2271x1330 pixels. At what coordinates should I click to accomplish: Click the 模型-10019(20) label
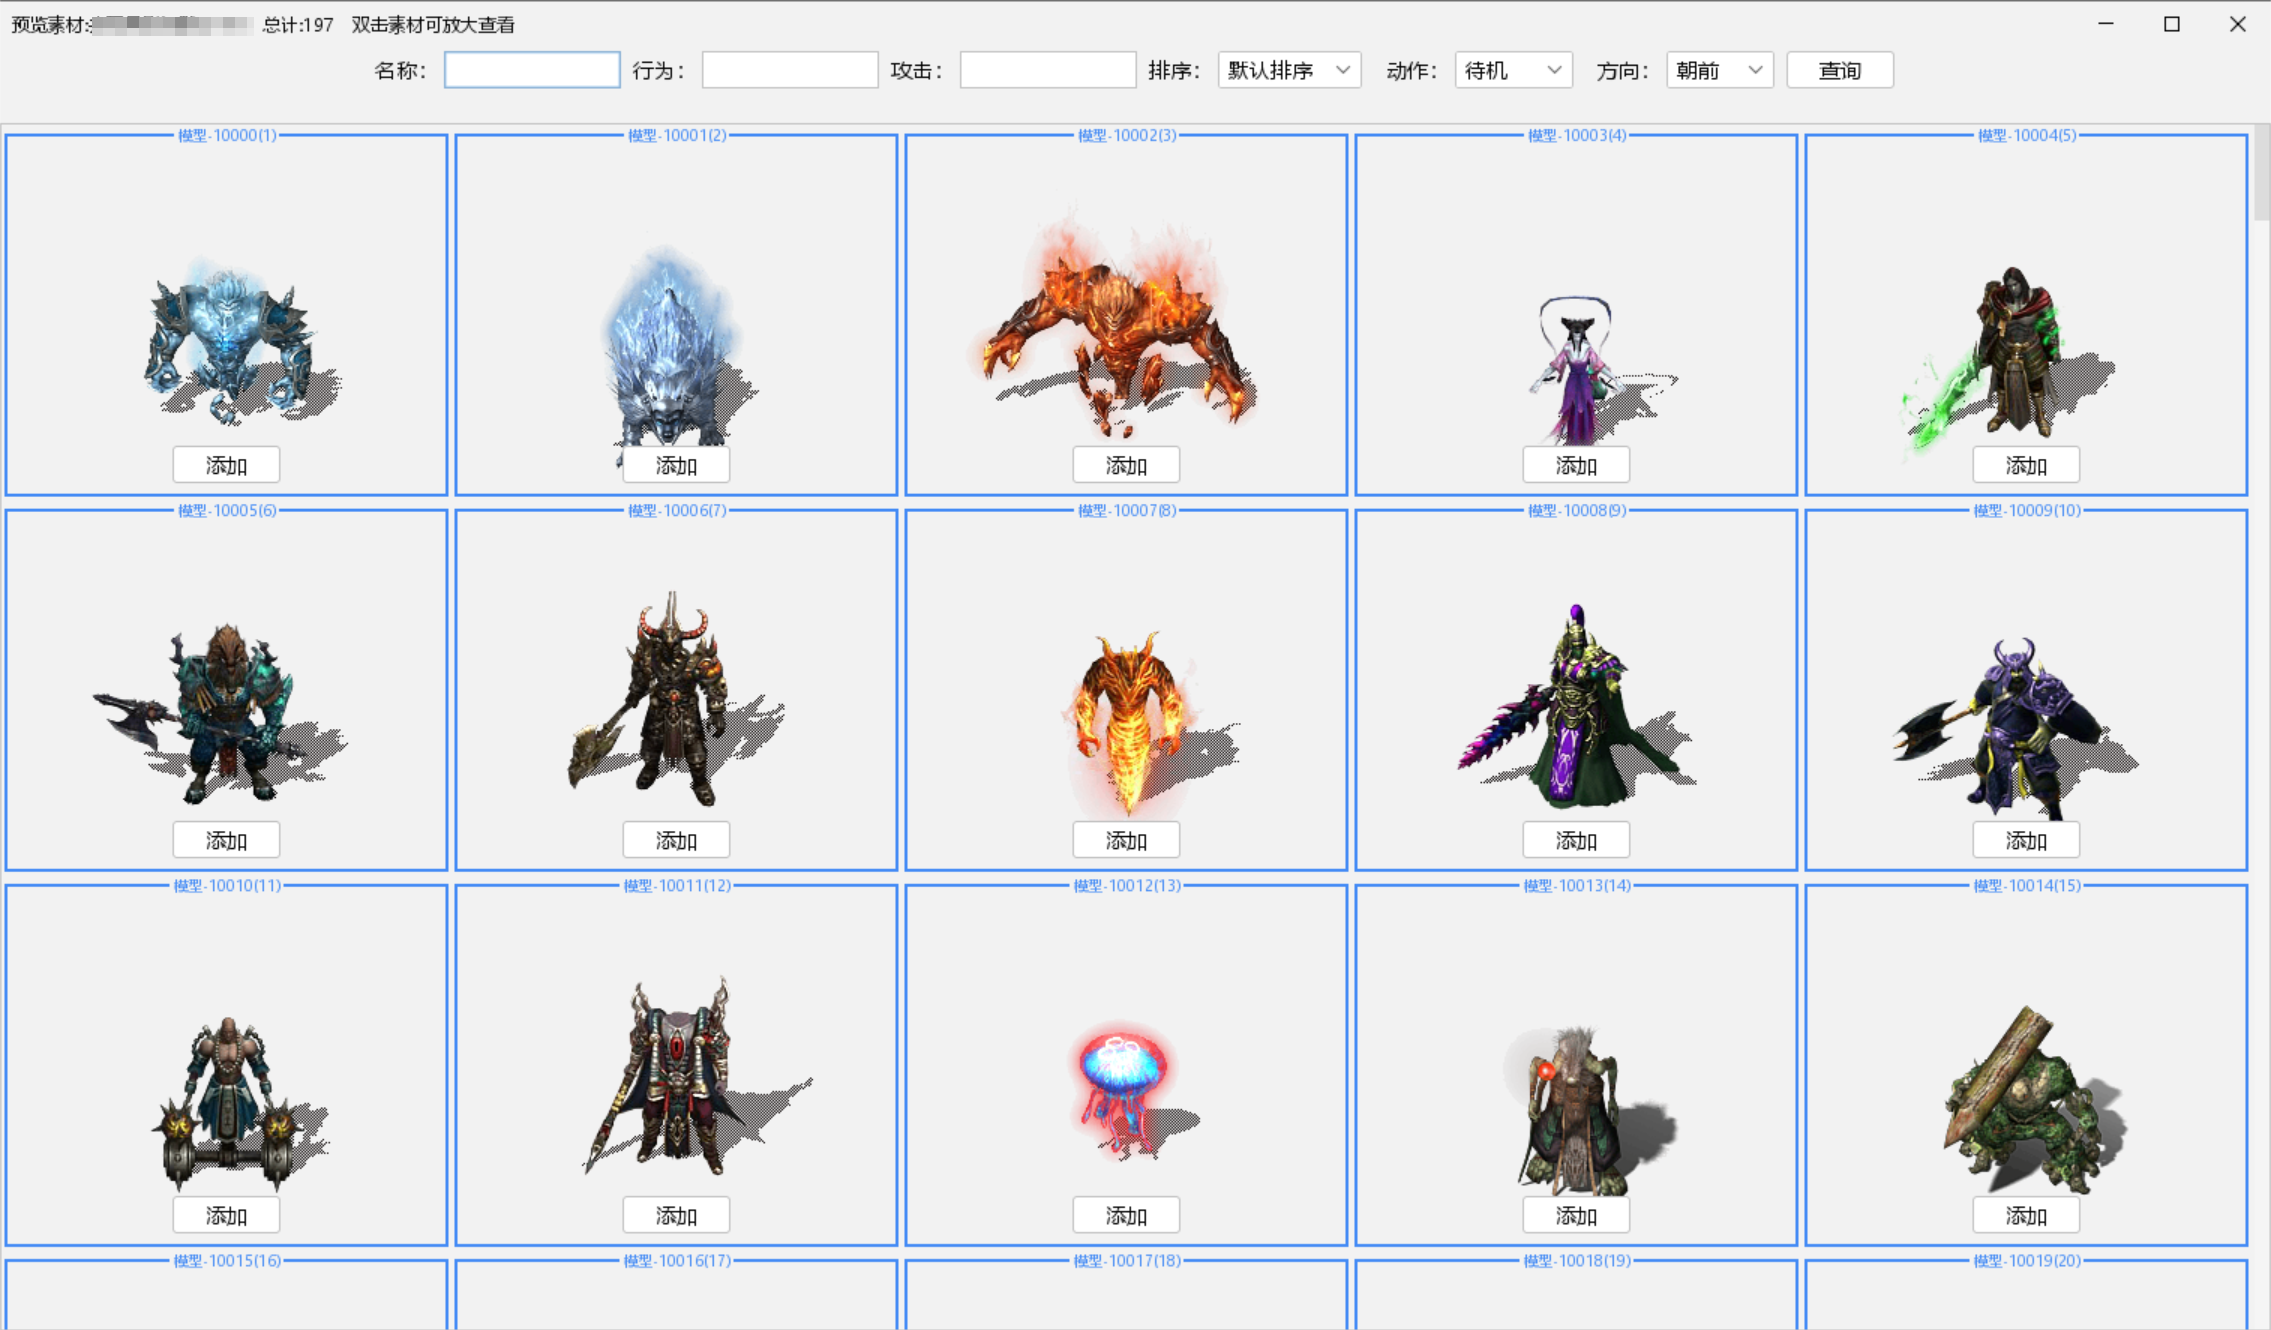tap(2027, 1260)
